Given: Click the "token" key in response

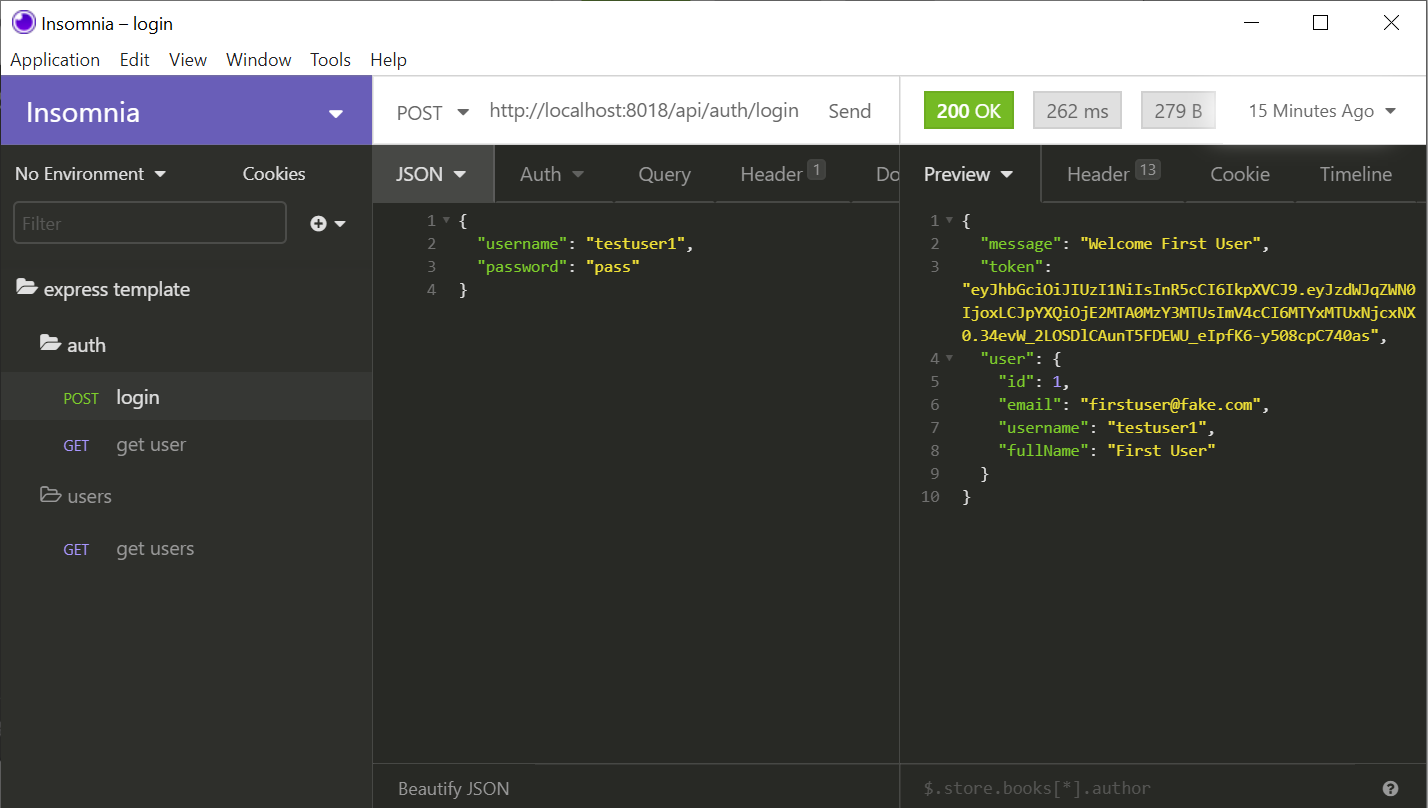Looking at the screenshot, I should (1012, 266).
